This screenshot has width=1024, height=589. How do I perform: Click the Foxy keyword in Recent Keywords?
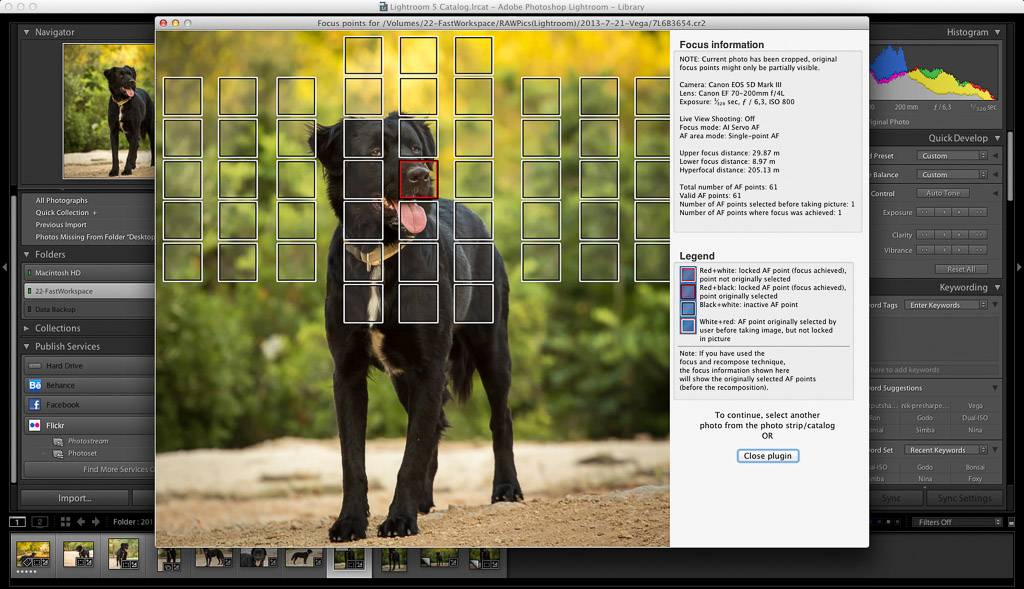pyautogui.click(x=975, y=479)
